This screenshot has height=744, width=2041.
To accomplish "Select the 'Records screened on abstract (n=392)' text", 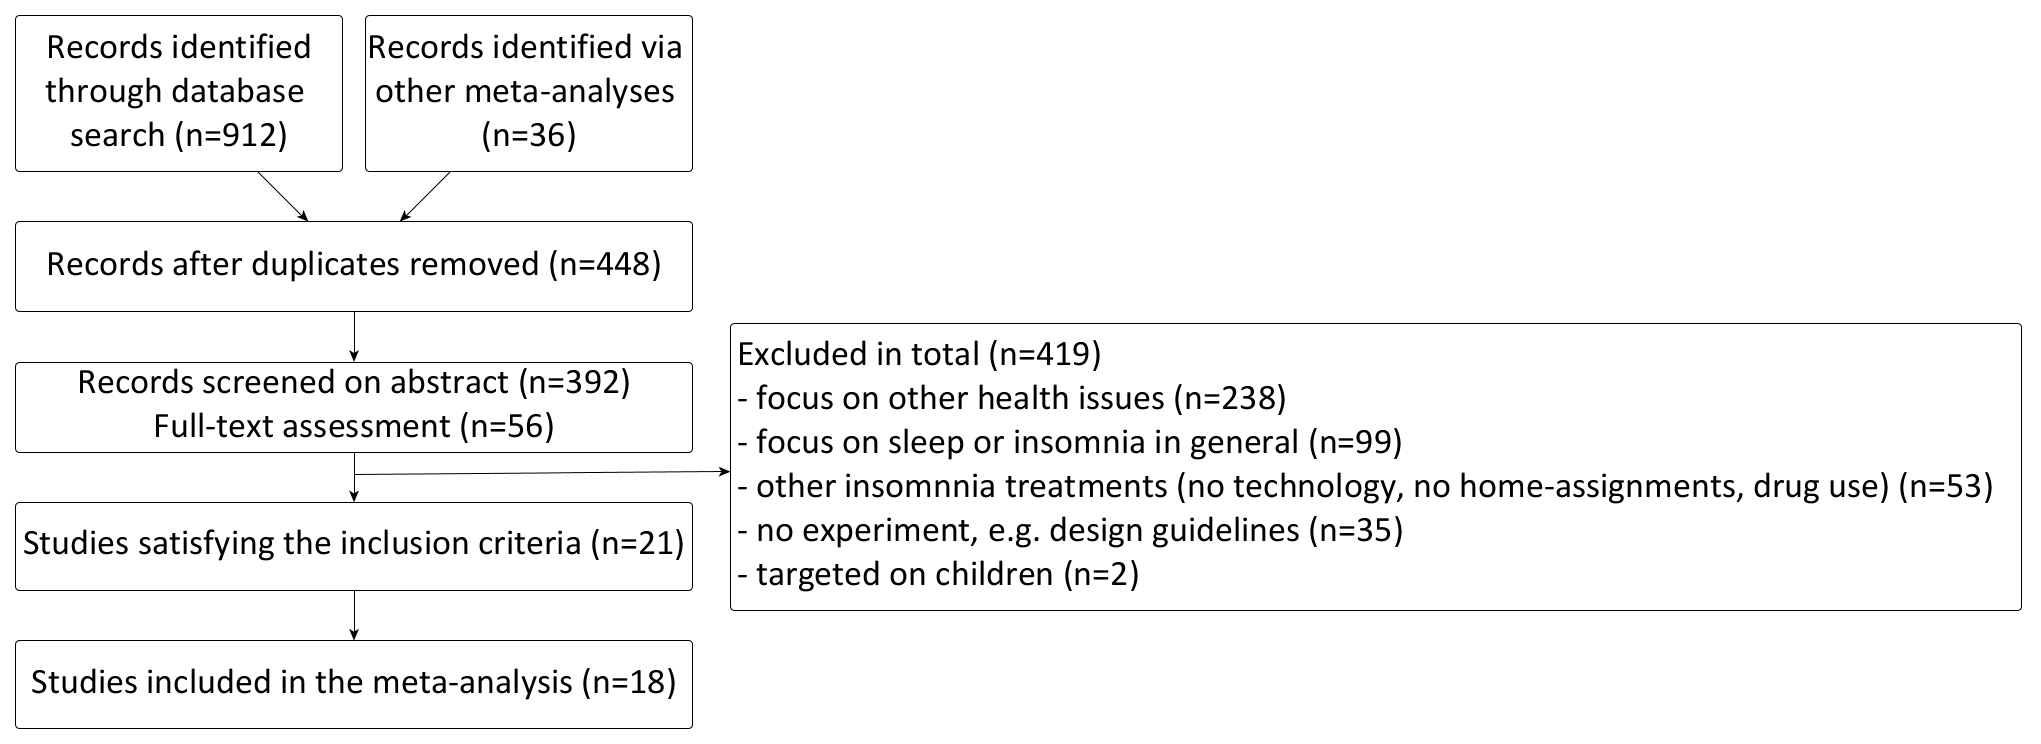I will click(x=353, y=383).
